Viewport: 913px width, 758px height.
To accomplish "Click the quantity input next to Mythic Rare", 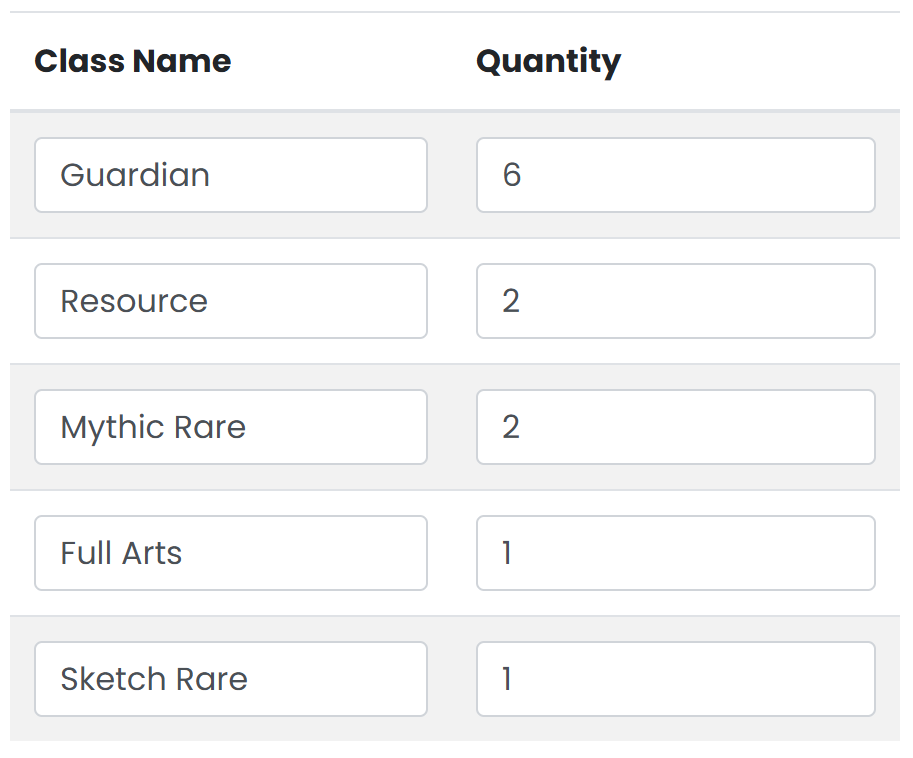I will pyautogui.click(x=675, y=427).
